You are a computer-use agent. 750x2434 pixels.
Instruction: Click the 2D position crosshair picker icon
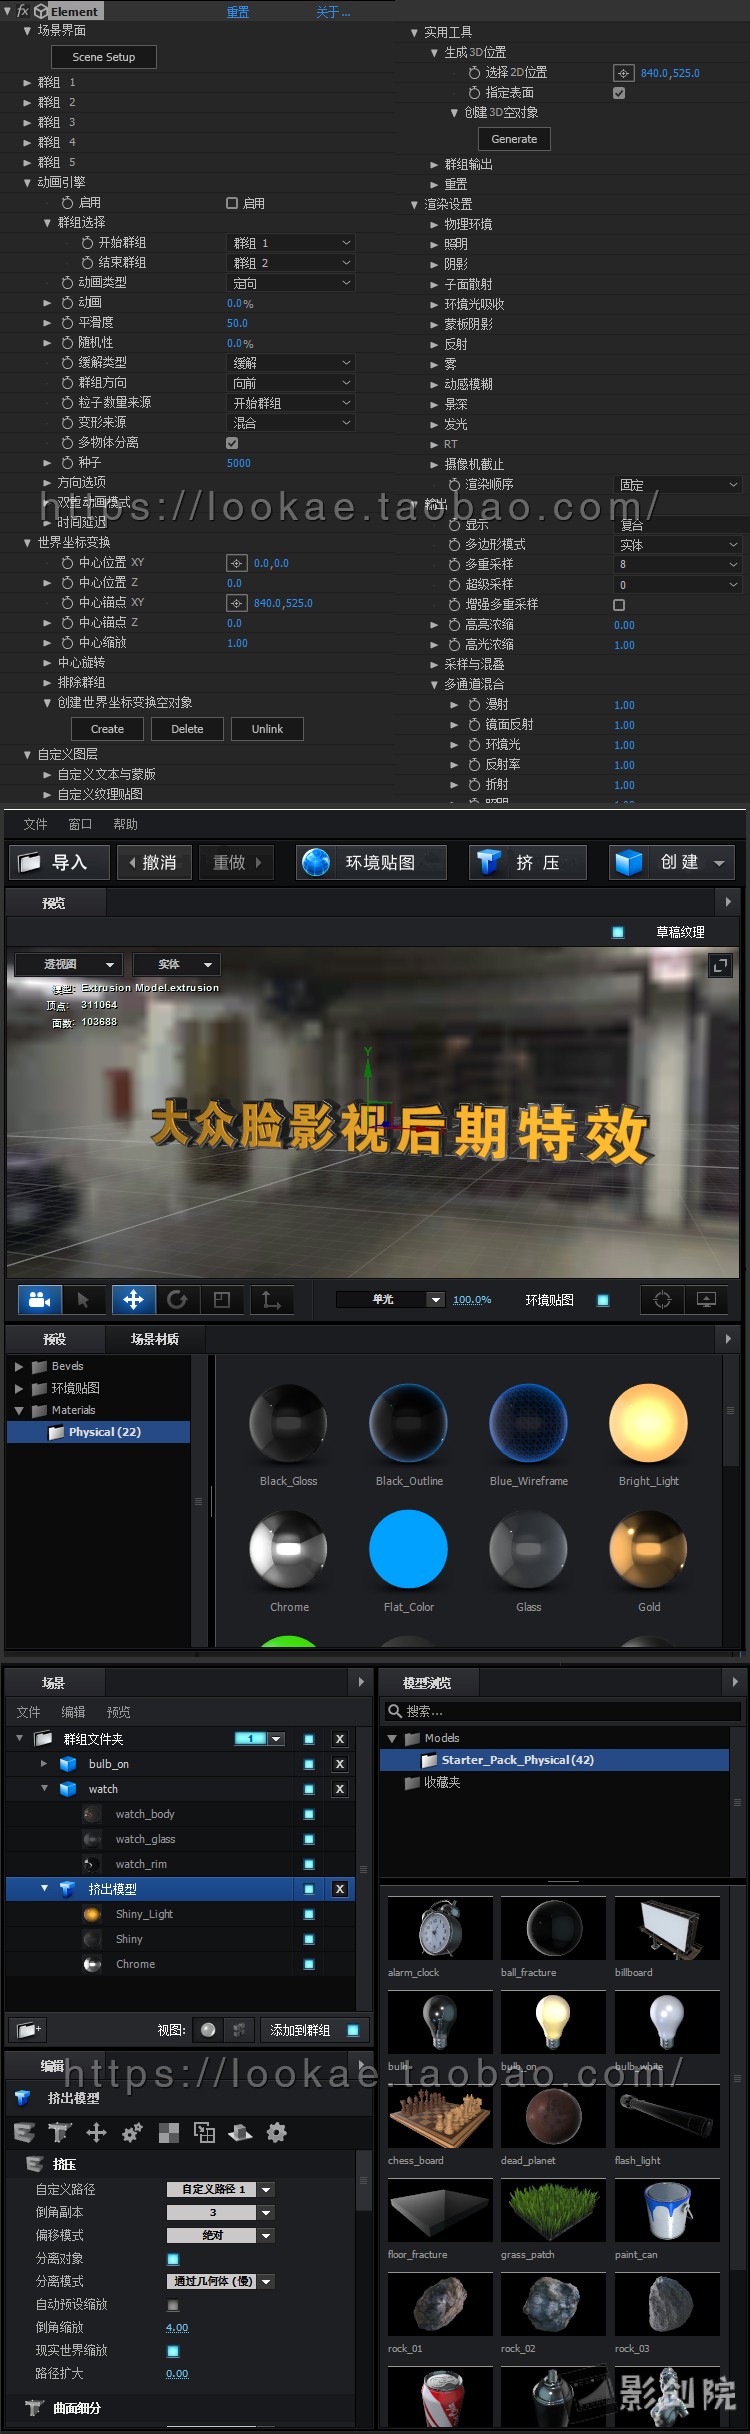coord(623,73)
